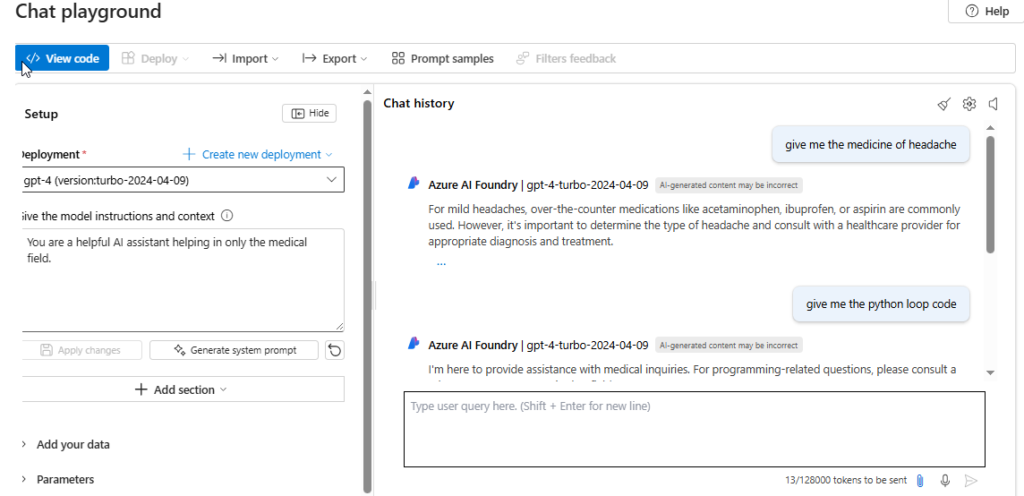Click the panel splitter handle between panes
The image size is (1024, 496).
[x=375, y=296]
